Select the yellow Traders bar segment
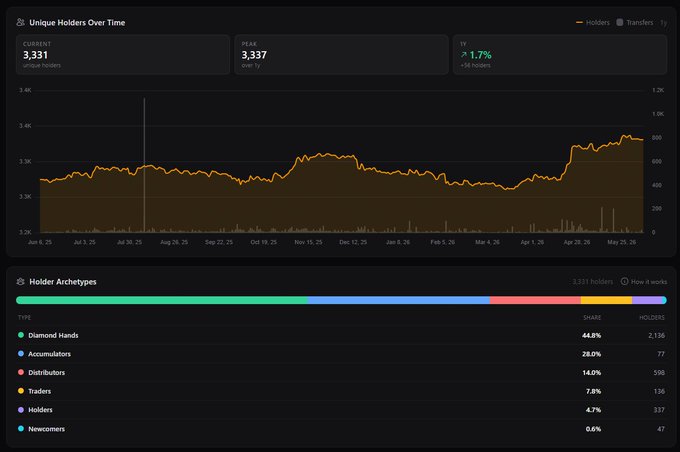This screenshot has width=680, height=452. (x=606, y=300)
